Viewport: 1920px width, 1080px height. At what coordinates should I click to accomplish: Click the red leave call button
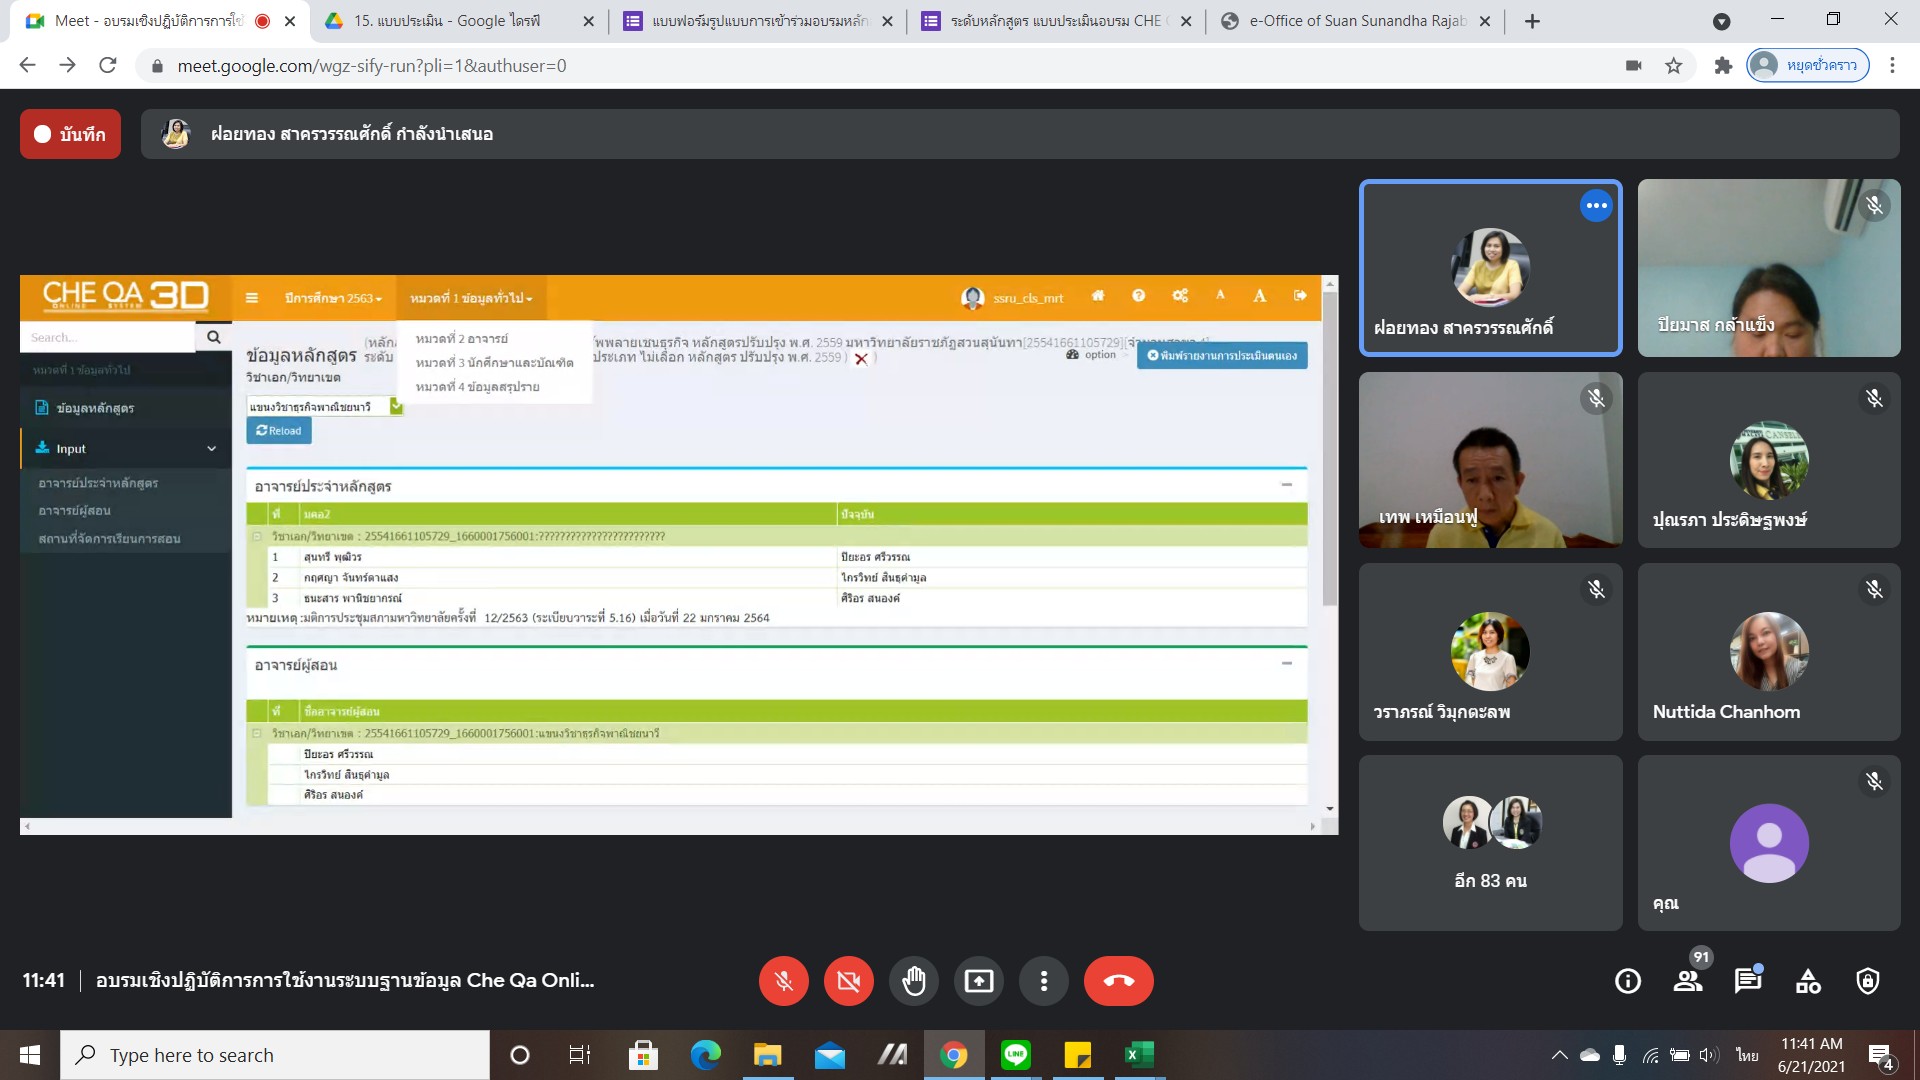click(1118, 981)
